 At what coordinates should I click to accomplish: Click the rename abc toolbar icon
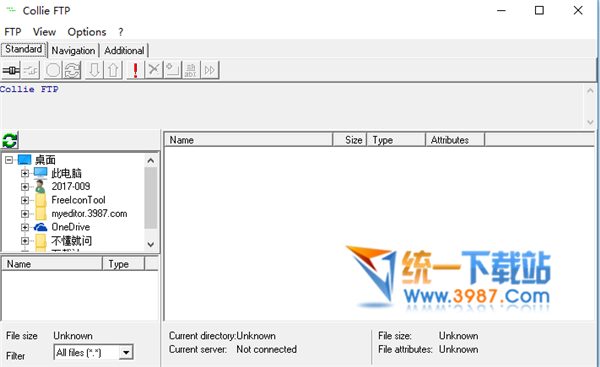point(191,70)
